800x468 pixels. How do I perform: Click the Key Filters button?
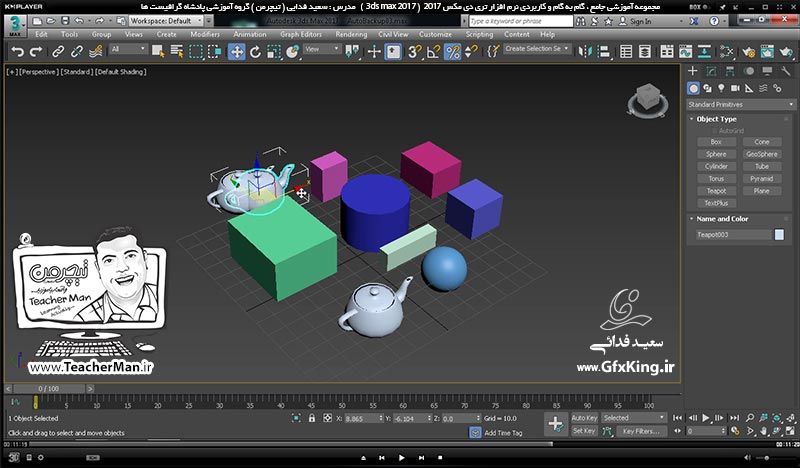pos(641,431)
